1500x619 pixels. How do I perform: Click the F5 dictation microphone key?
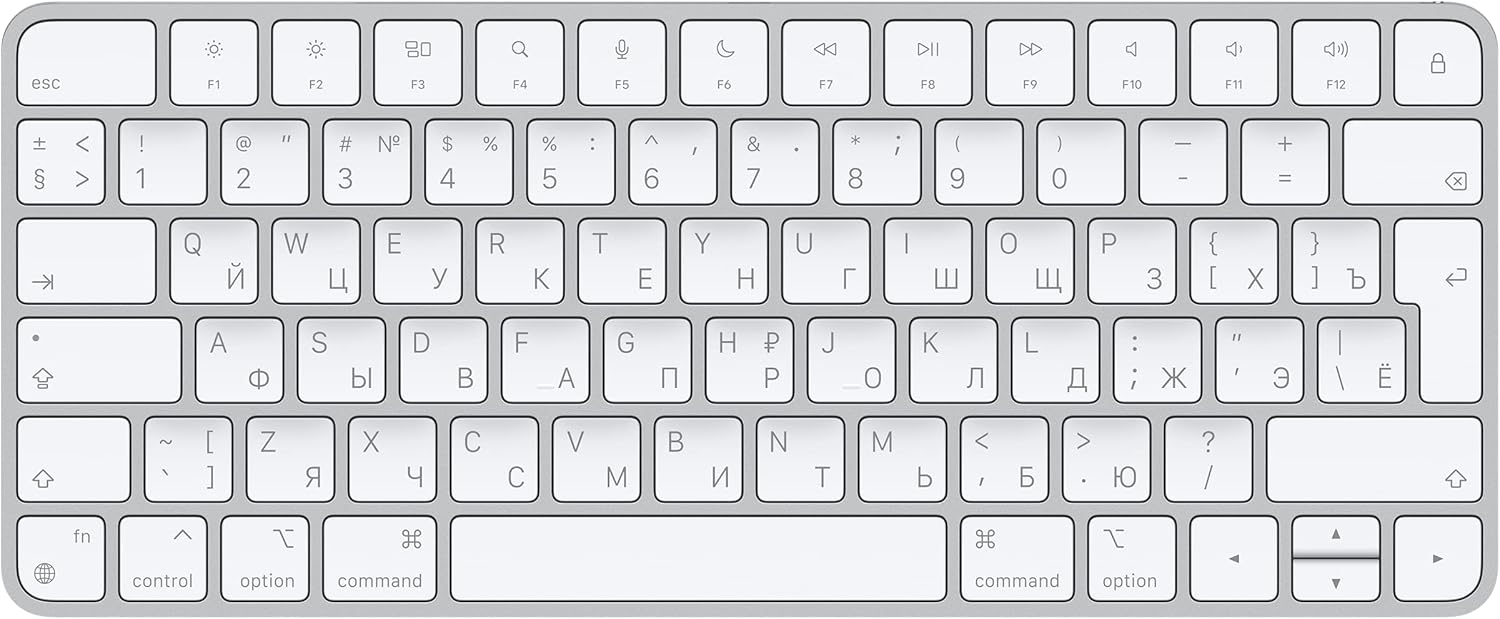621,63
